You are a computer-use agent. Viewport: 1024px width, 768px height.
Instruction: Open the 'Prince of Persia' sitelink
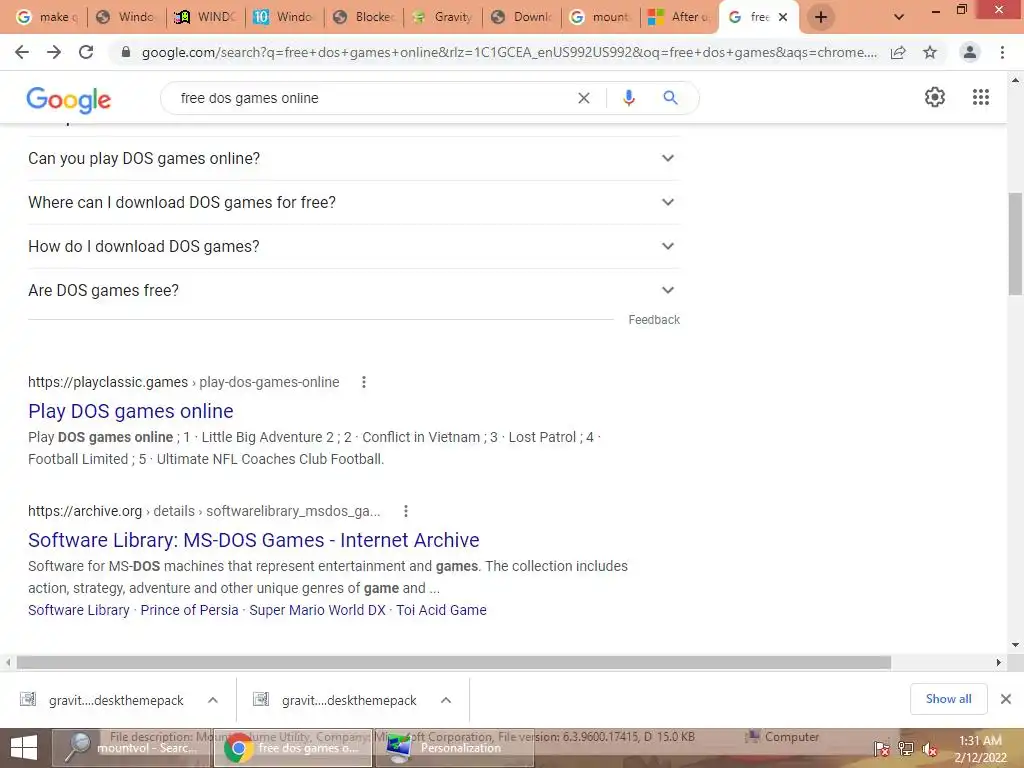click(189, 610)
